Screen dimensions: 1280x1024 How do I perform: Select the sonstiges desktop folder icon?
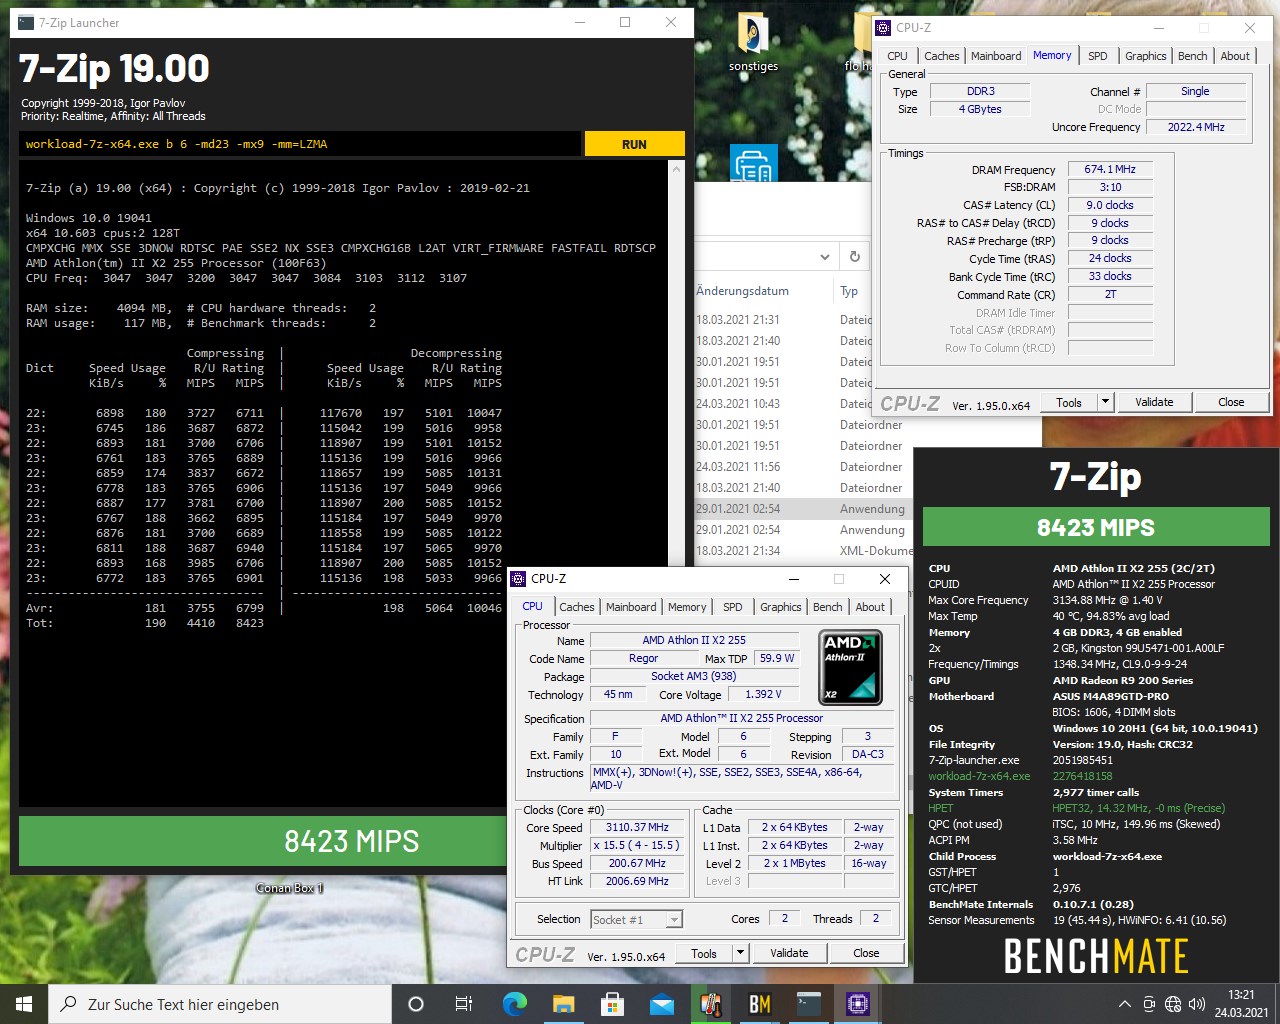(753, 44)
